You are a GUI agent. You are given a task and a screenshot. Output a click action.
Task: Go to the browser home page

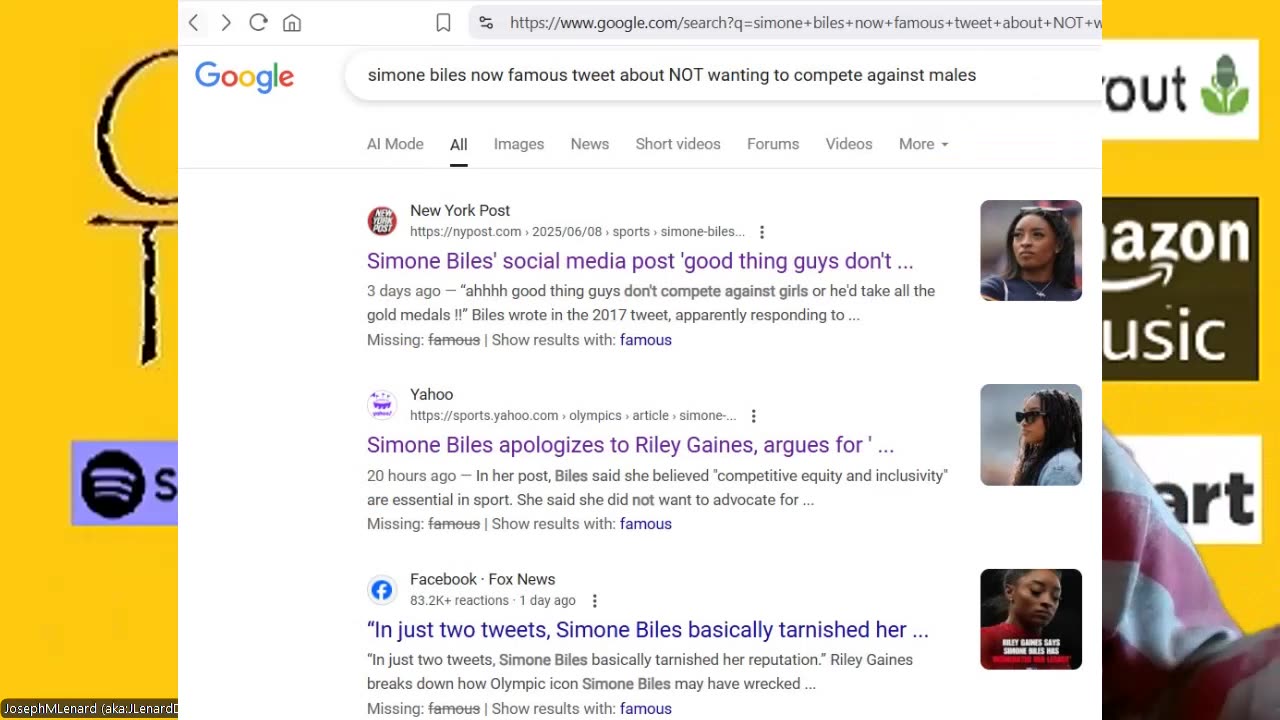(292, 23)
